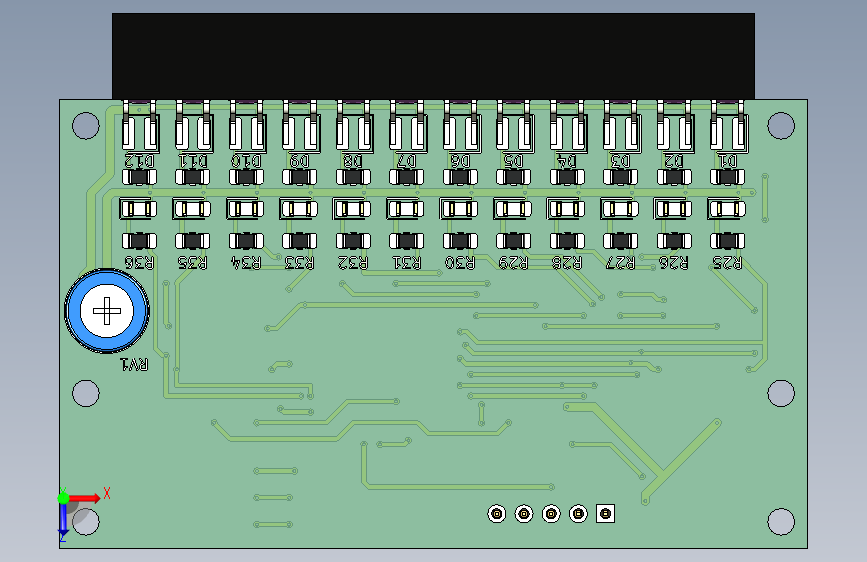Click the R34 silkscreen label
The height and width of the screenshot is (562, 867).
(x=246, y=263)
